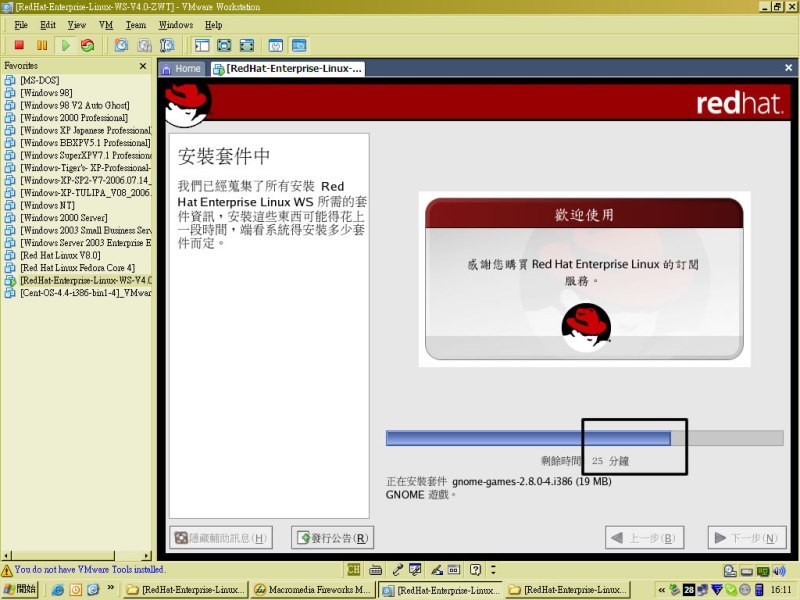Click the 發行公告(R) release notes button

coord(333,538)
